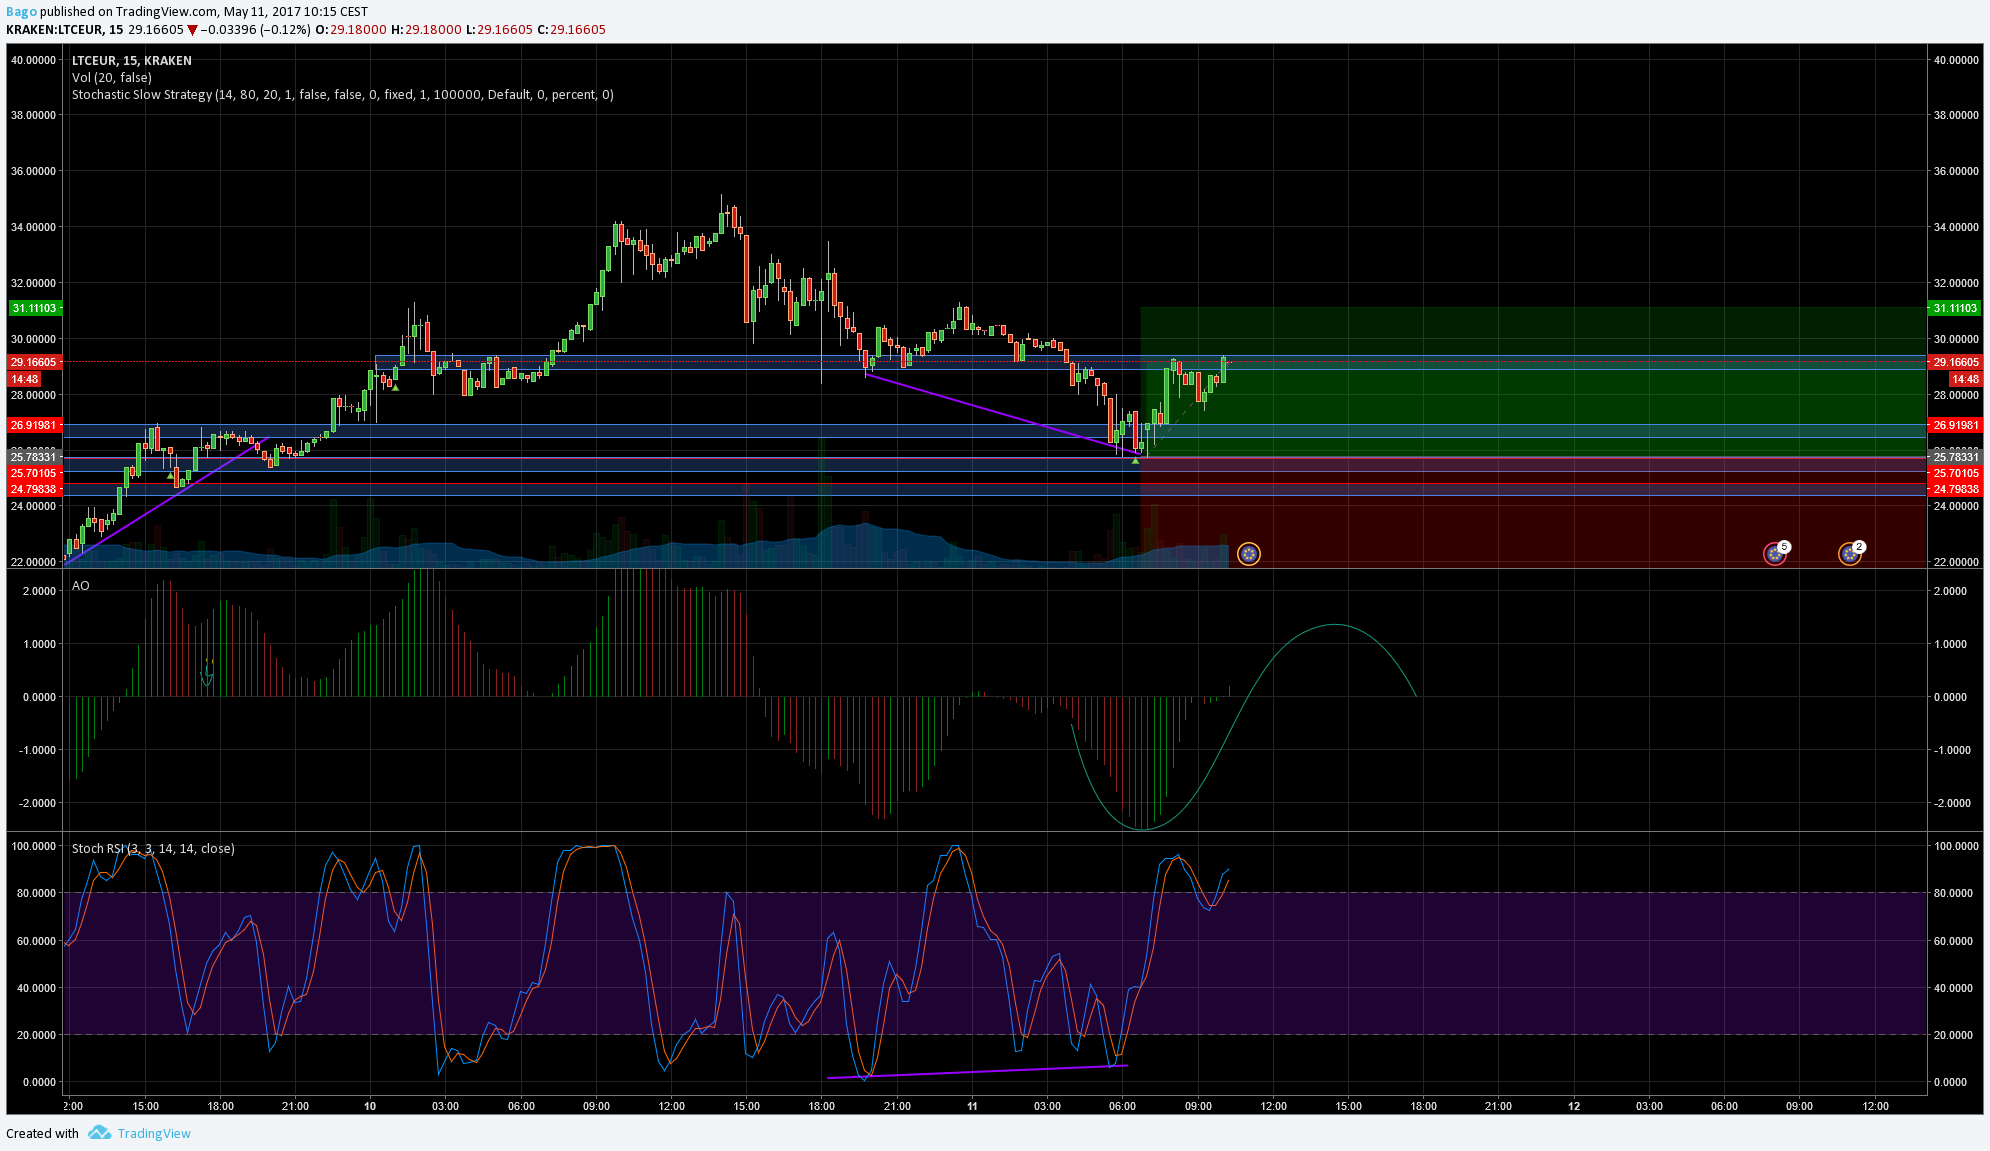Click the date label 12 on time axis
The image size is (1990, 1151).
1574,1106
